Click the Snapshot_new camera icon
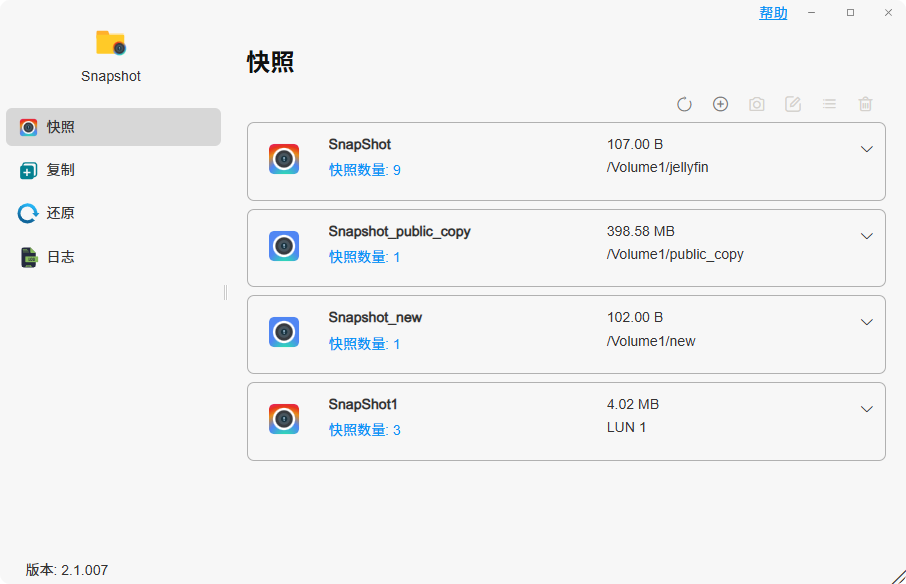906x584 pixels. click(x=284, y=331)
